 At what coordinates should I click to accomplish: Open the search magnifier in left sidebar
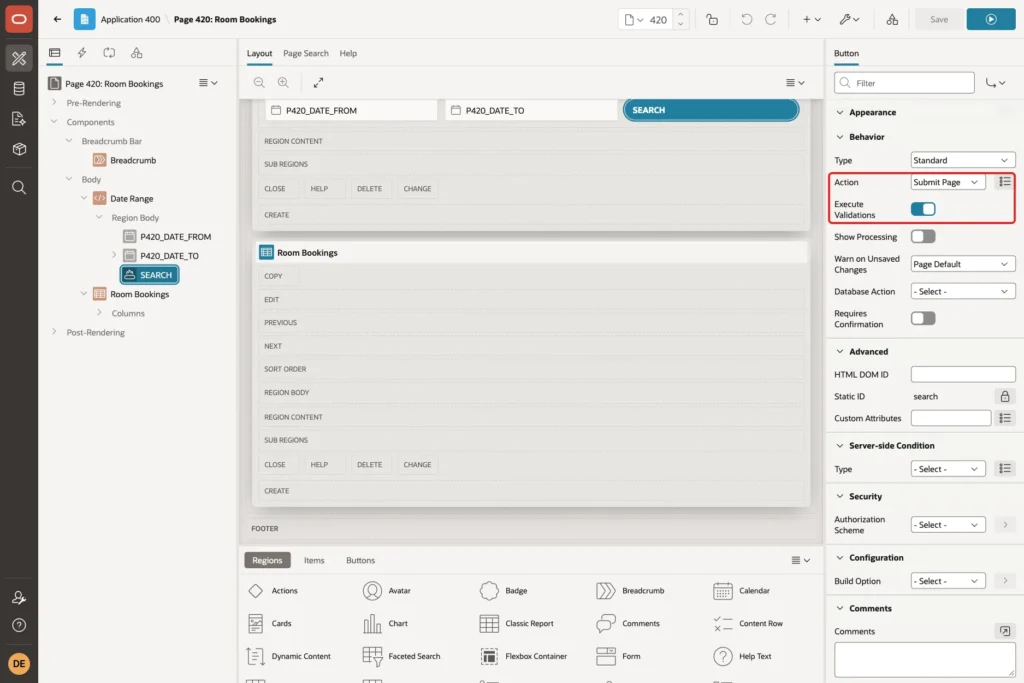point(19,188)
